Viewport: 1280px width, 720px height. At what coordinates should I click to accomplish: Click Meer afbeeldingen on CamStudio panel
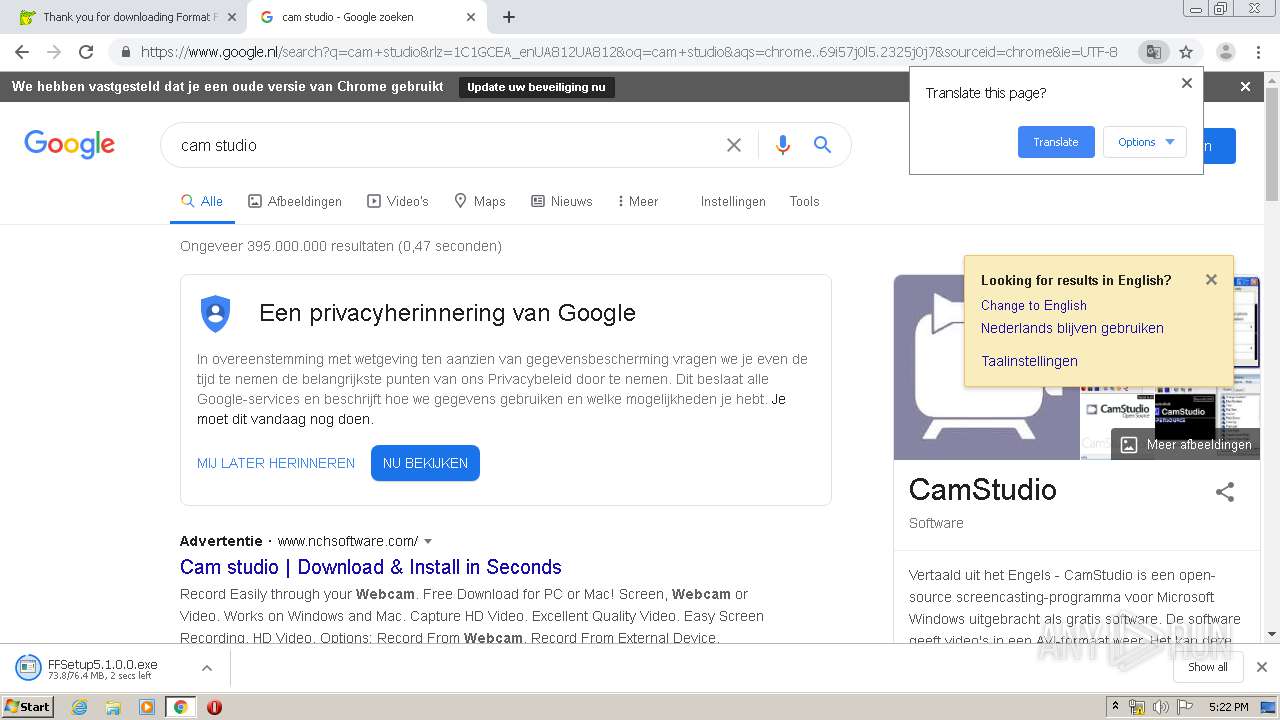point(1186,444)
